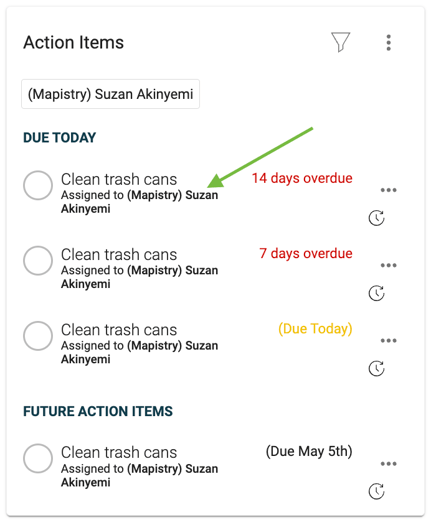Open ellipsis menu for 14 days overdue item
436x525 pixels.
[x=388, y=190]
